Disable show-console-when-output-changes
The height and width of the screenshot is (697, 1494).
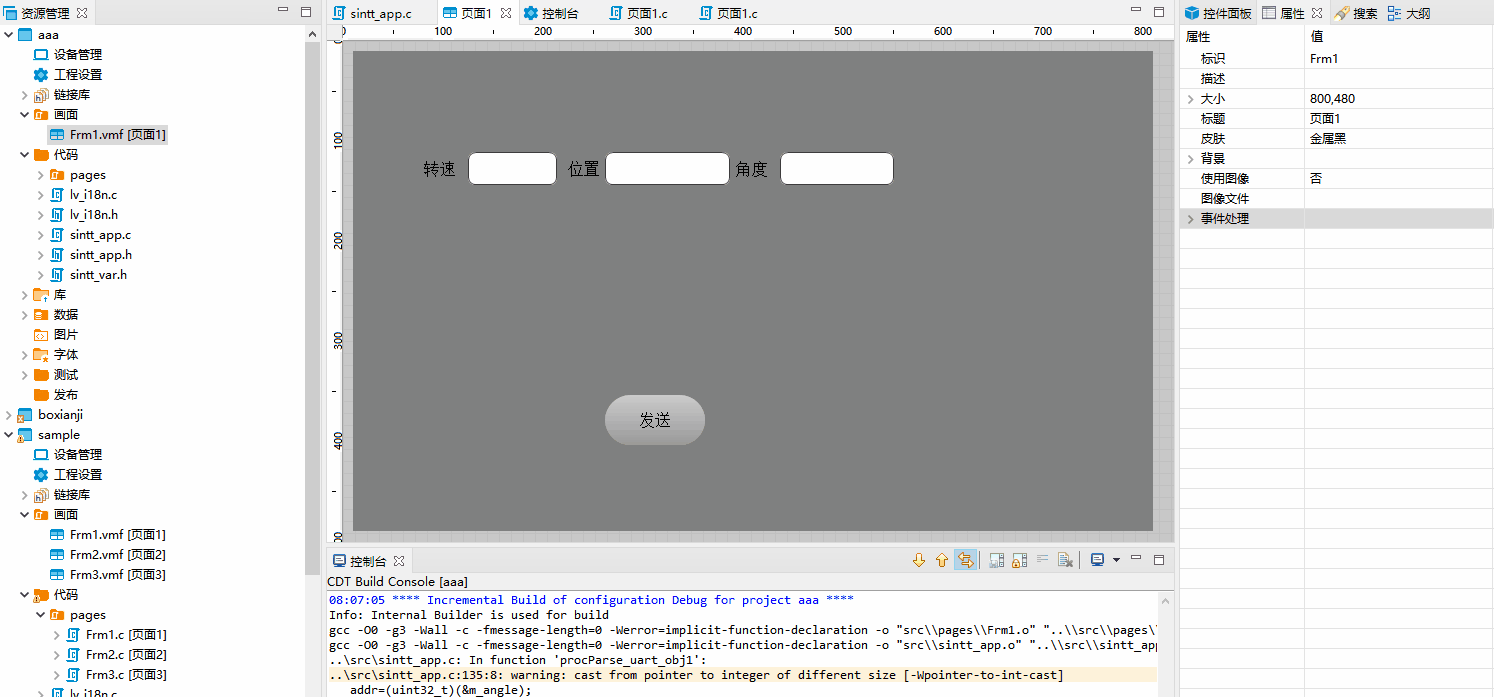[966, 559]
